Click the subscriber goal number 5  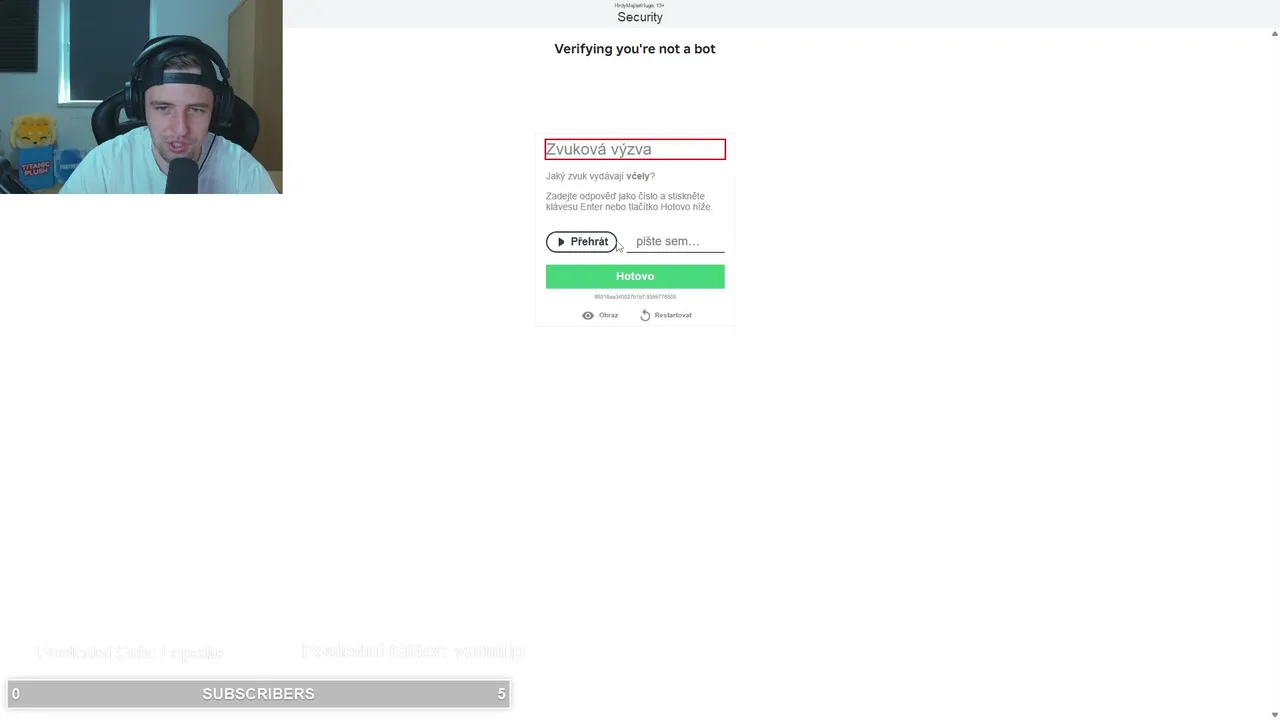click(x=501, y=693)
